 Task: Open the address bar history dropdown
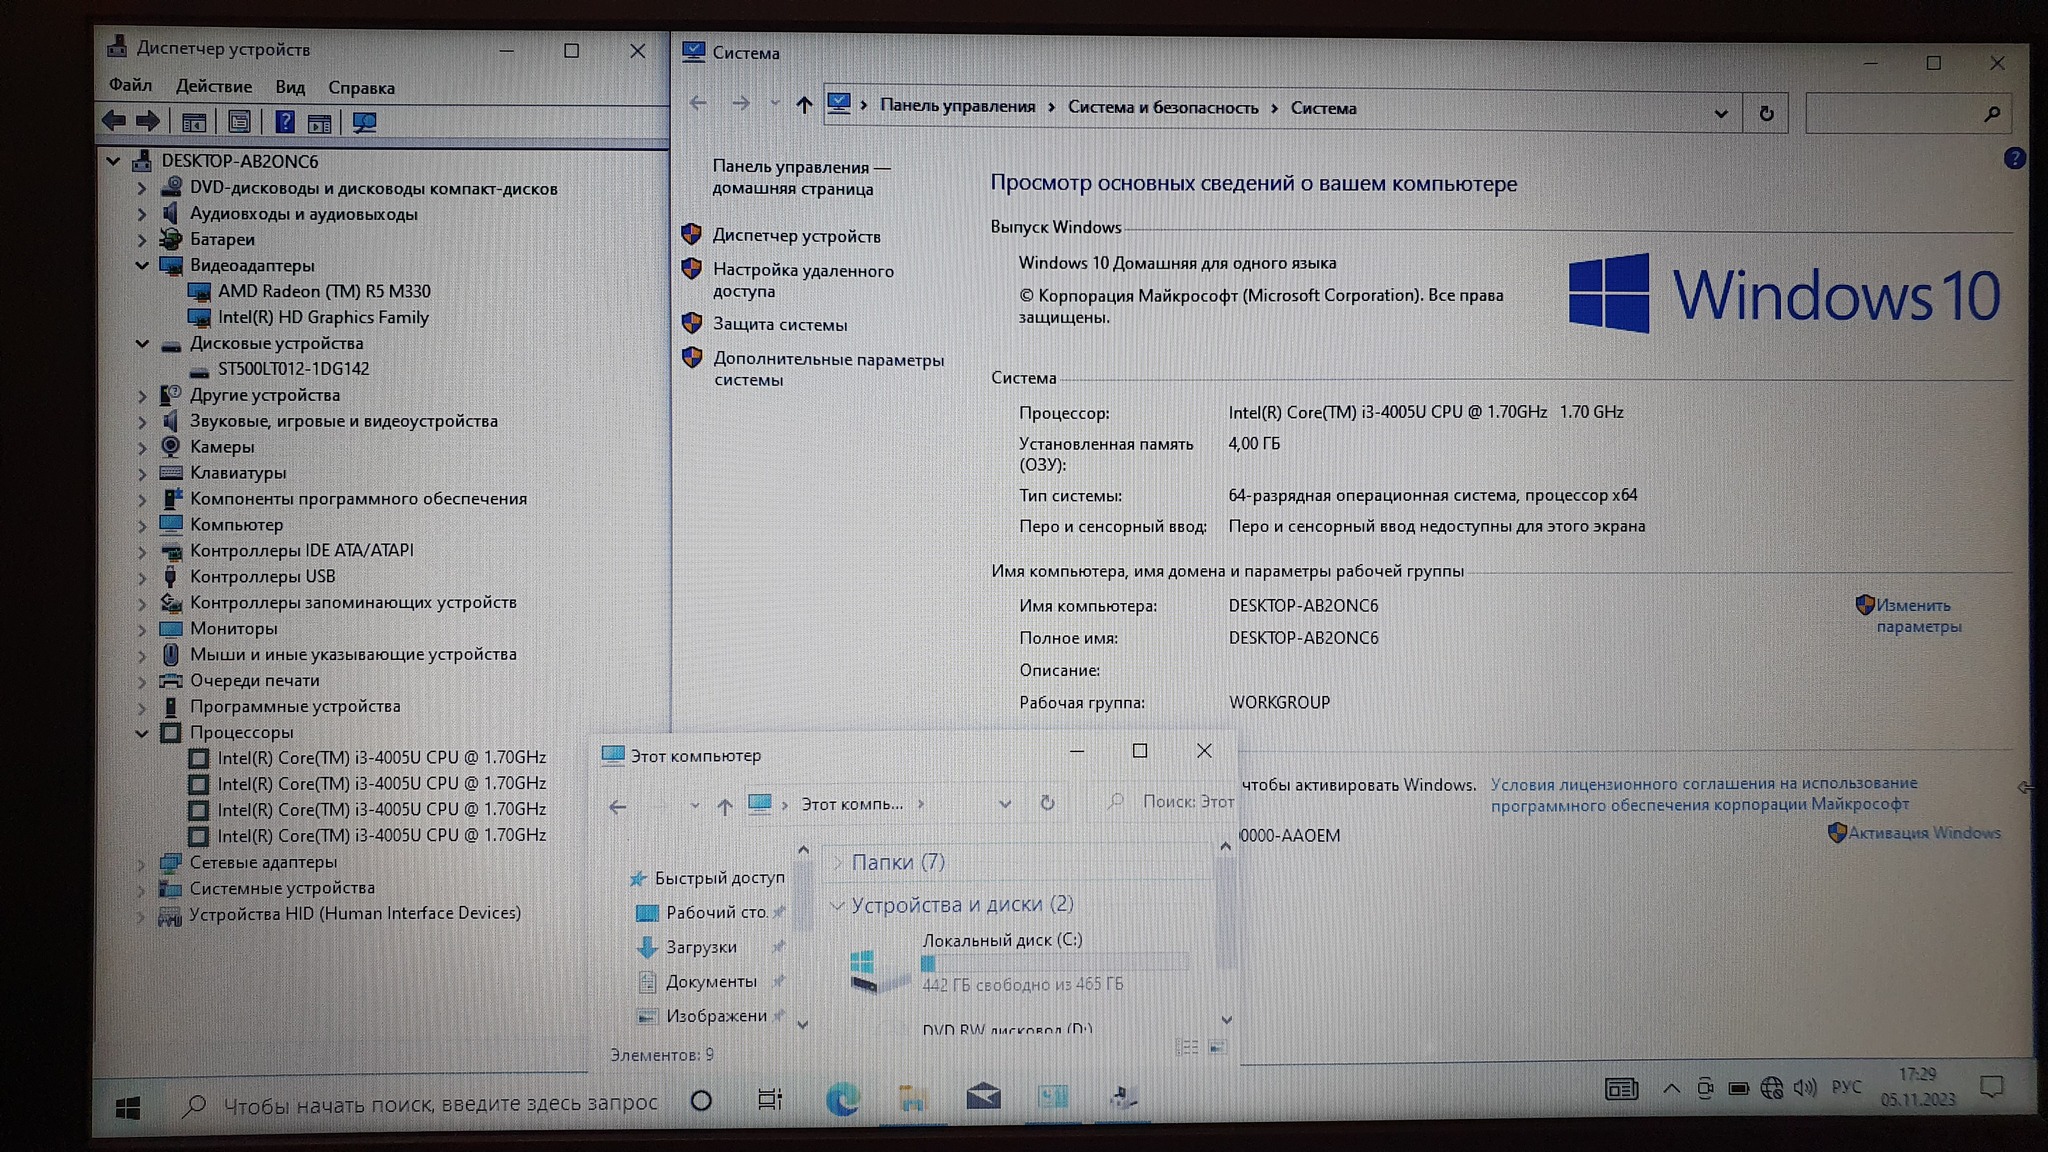pos(1720,114)
